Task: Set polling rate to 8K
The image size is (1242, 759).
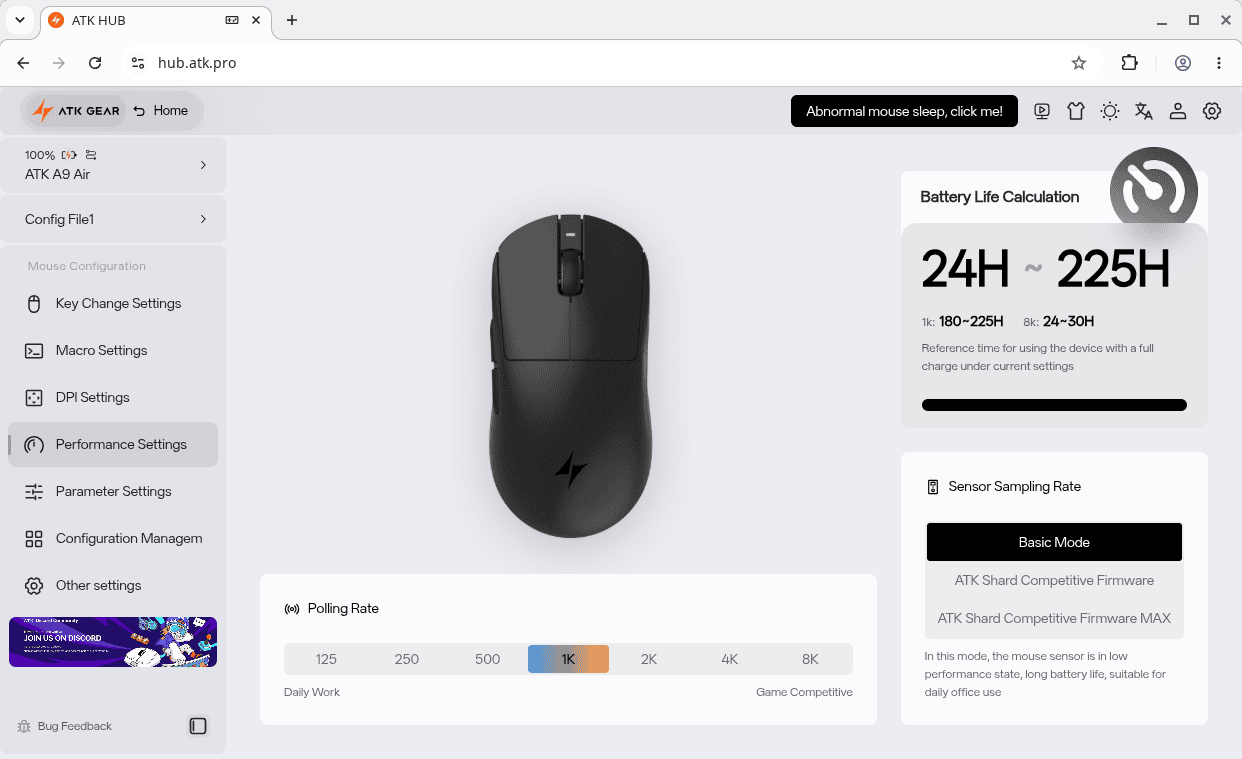Action: (x=810, y=659)
